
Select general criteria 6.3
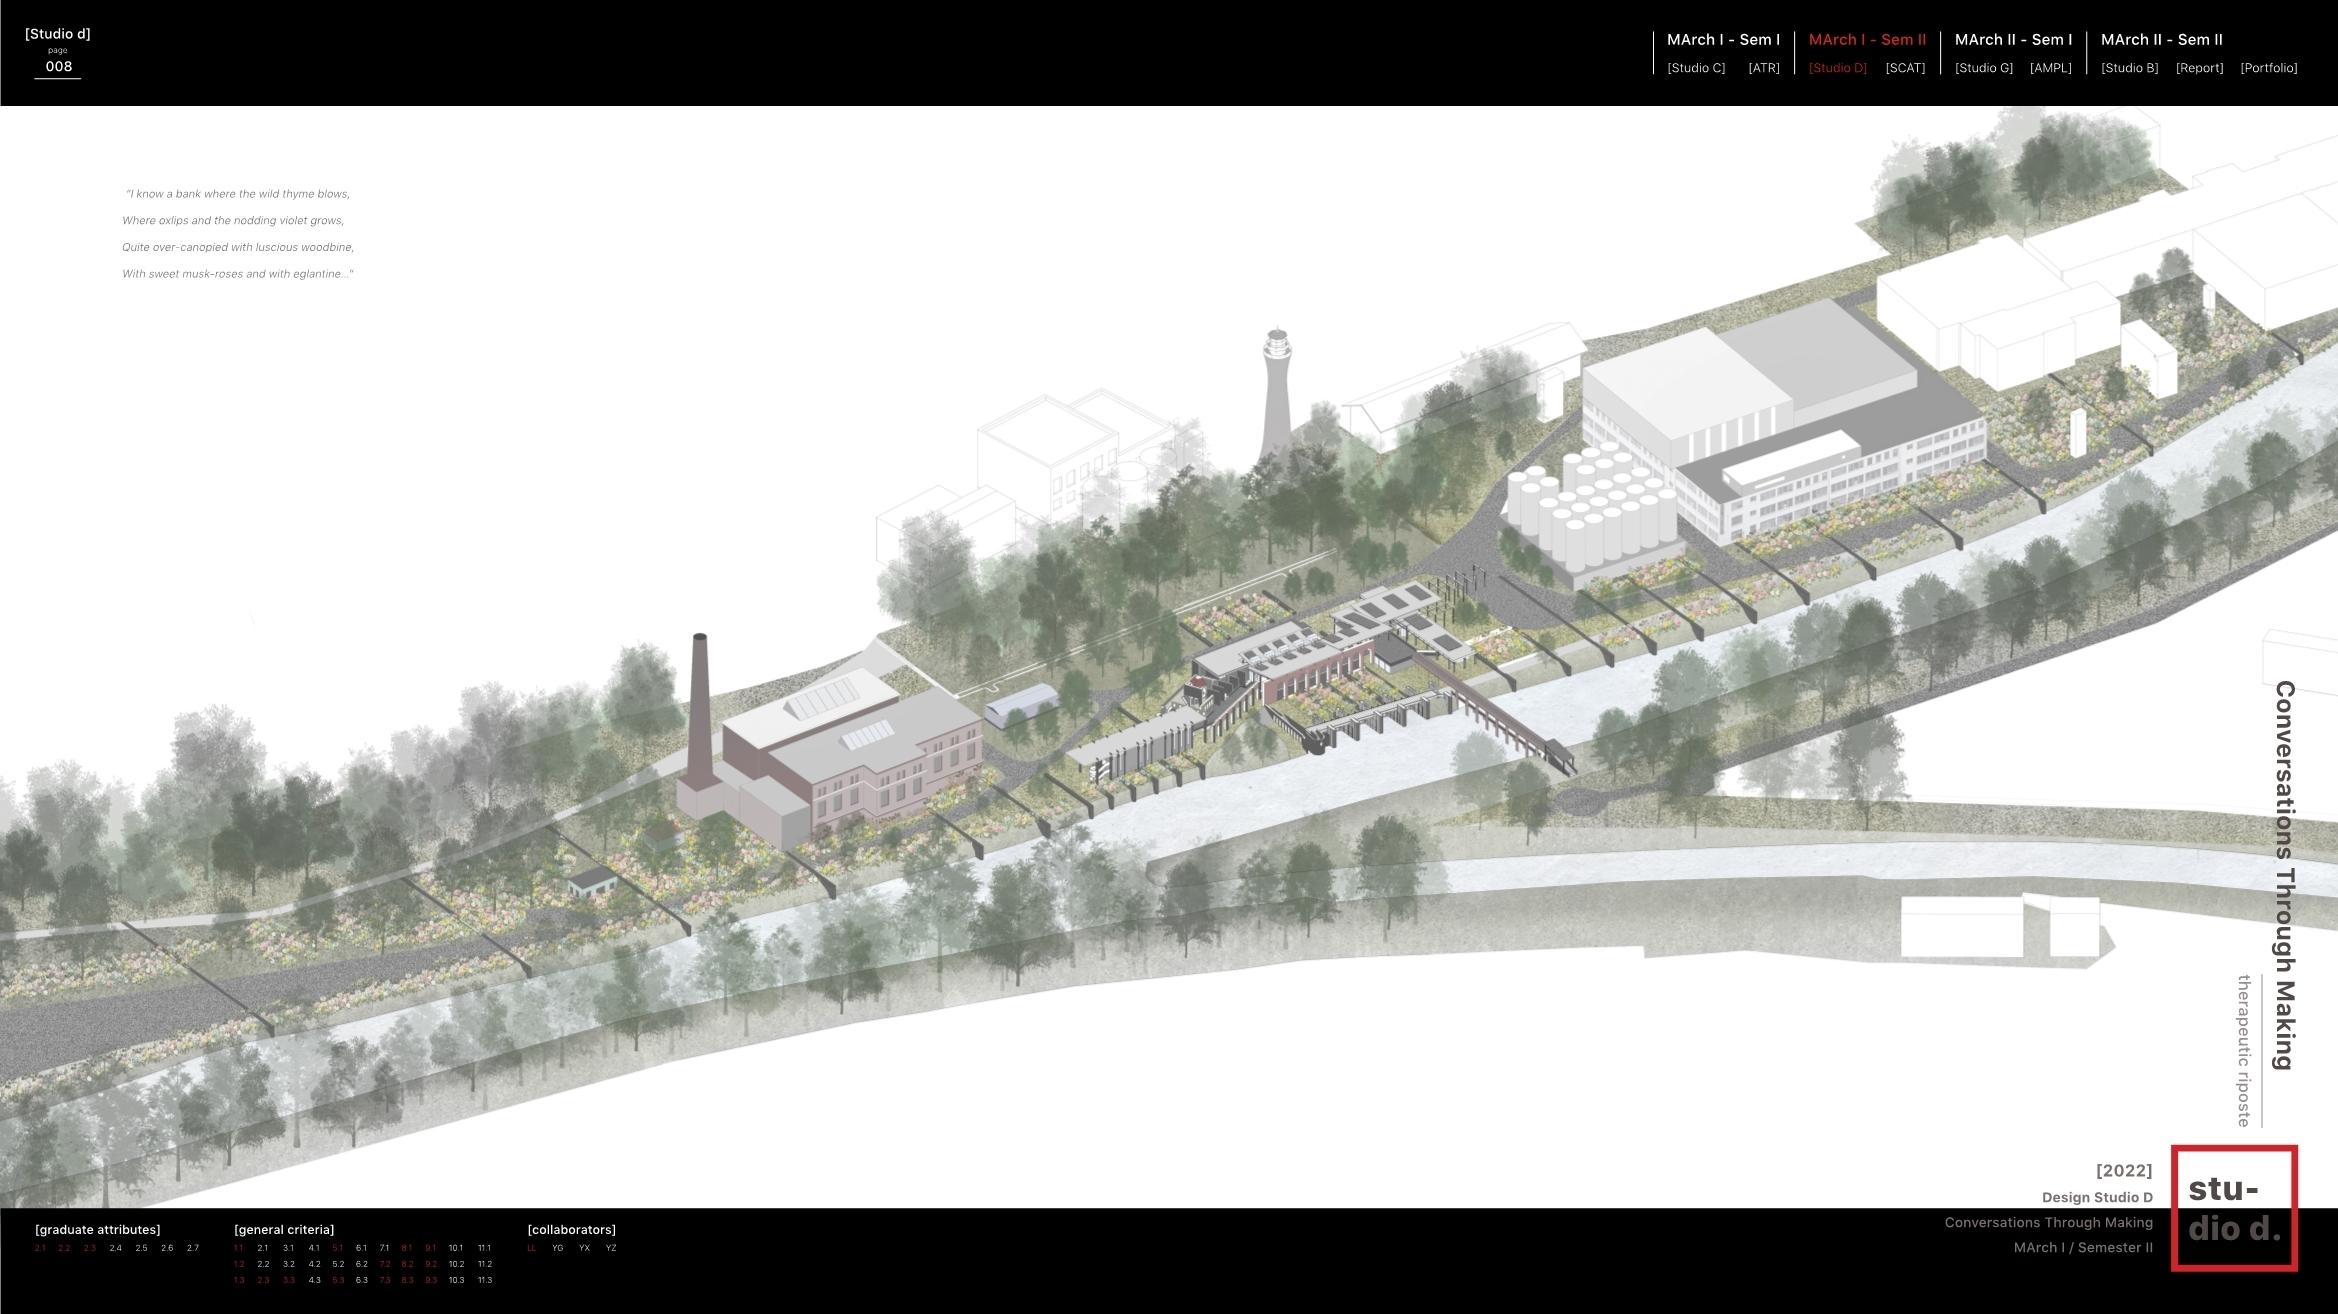click(362, 1280)
